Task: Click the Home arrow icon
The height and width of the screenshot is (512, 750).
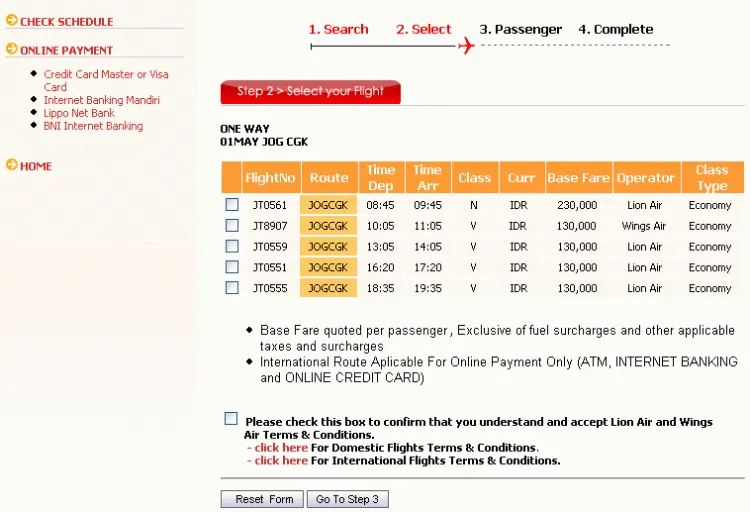Action: coord(11,165)
